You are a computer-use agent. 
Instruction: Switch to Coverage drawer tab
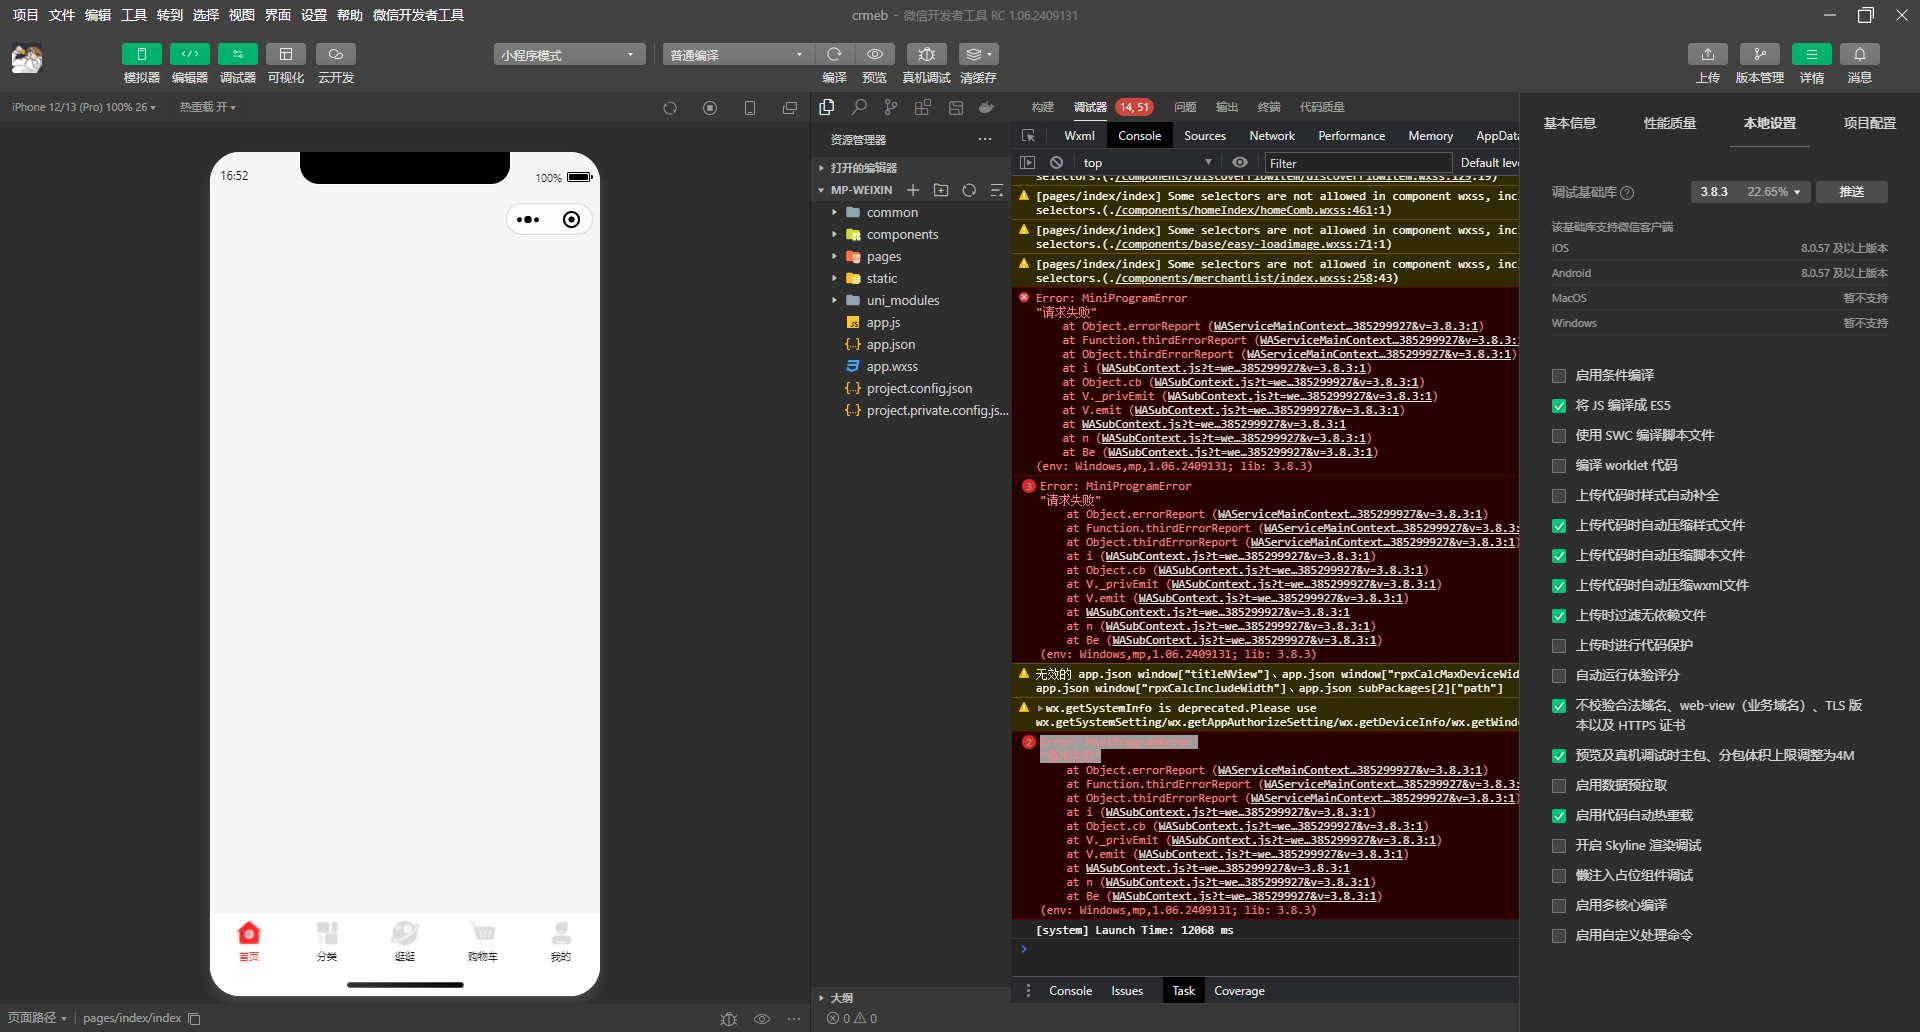click(x=1239, y=991)
